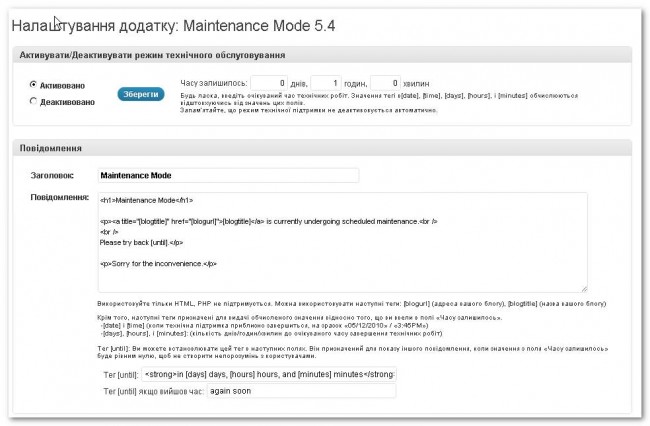Screen dimensions: 650x426
Task: Click the 'Часу залишилось:' label
Action: coord(213,83)
